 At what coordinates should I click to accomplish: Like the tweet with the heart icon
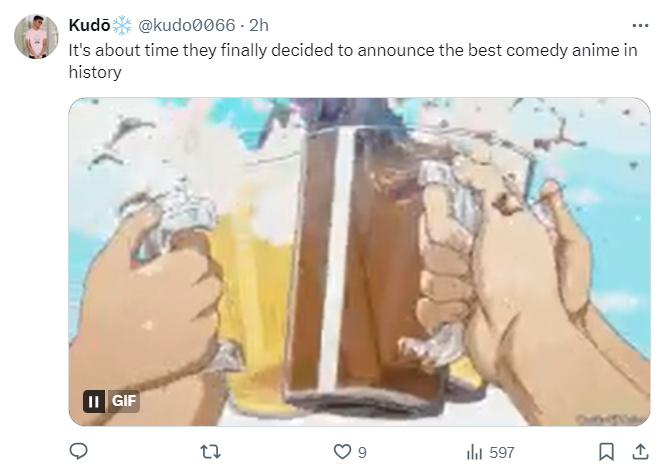tap(342, 452)
